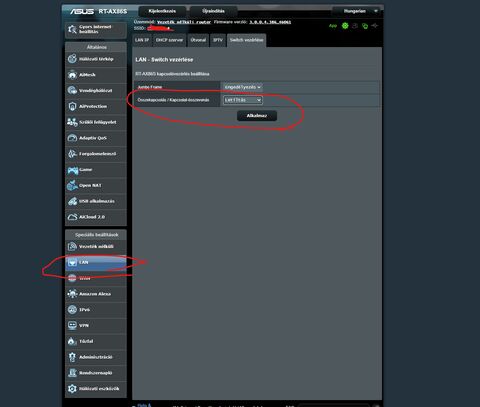480x407 pixels.
Task: Click the "Jumbo Frame" label
Action: [x=150, y=87]
